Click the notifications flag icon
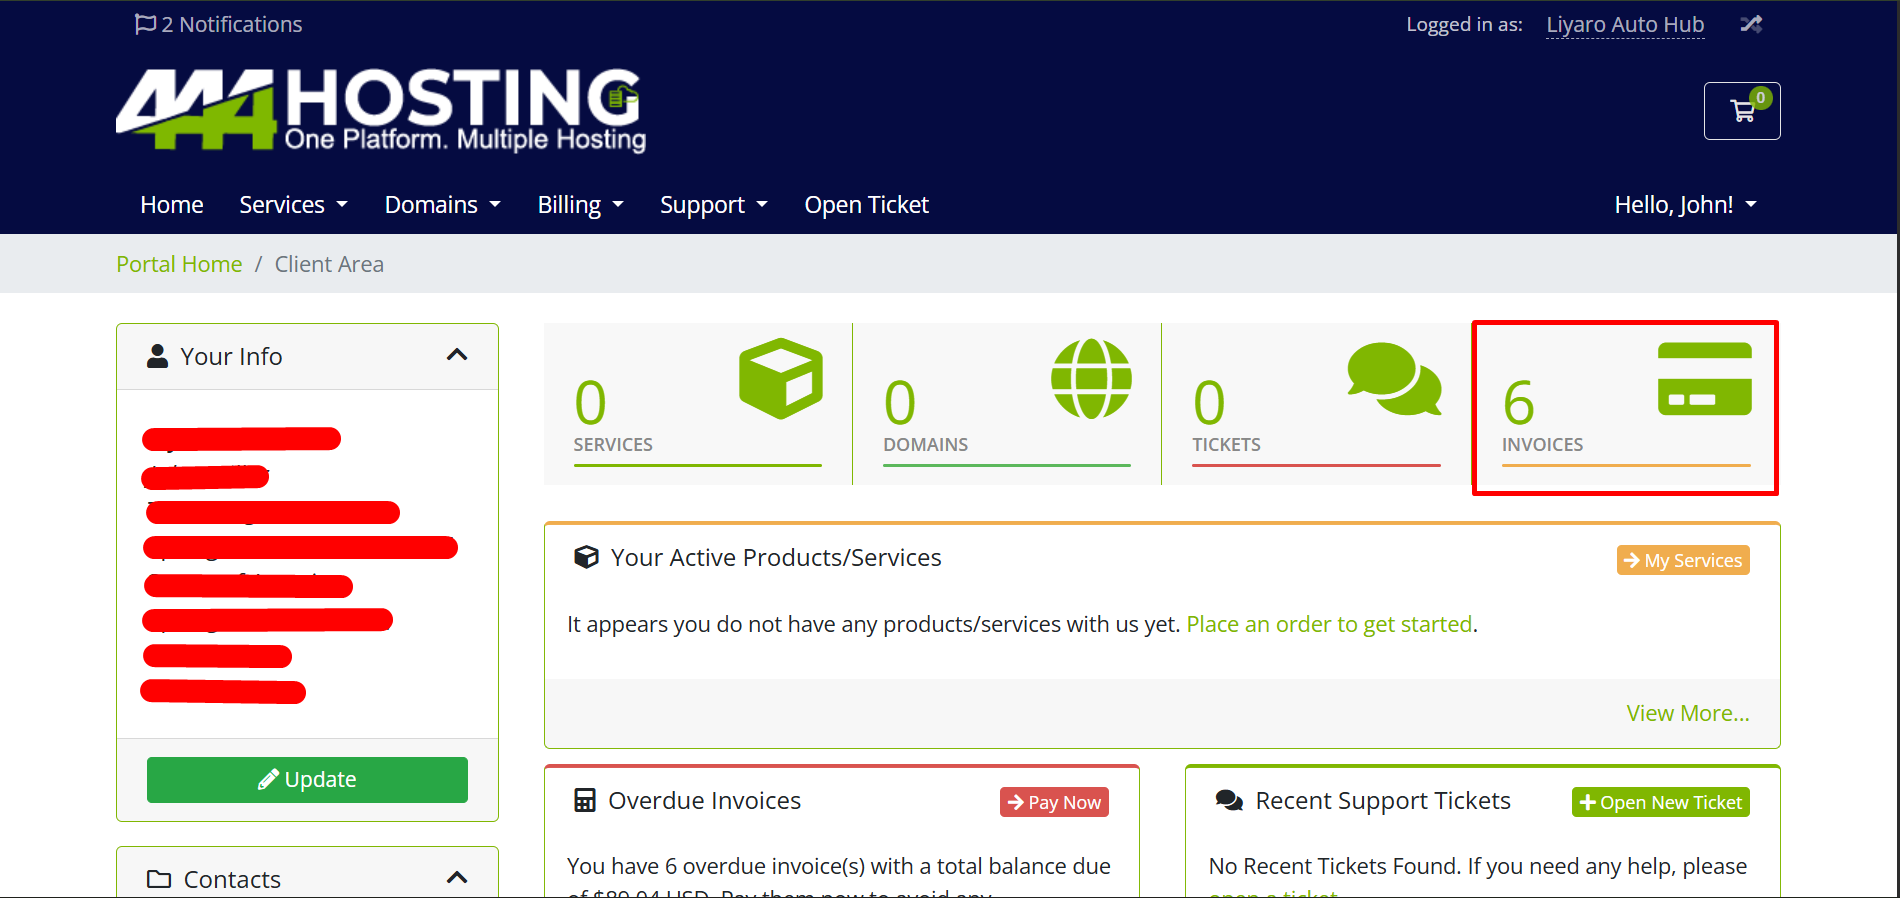This screenshot has width=1900, height=898. (x=145, y=24)
